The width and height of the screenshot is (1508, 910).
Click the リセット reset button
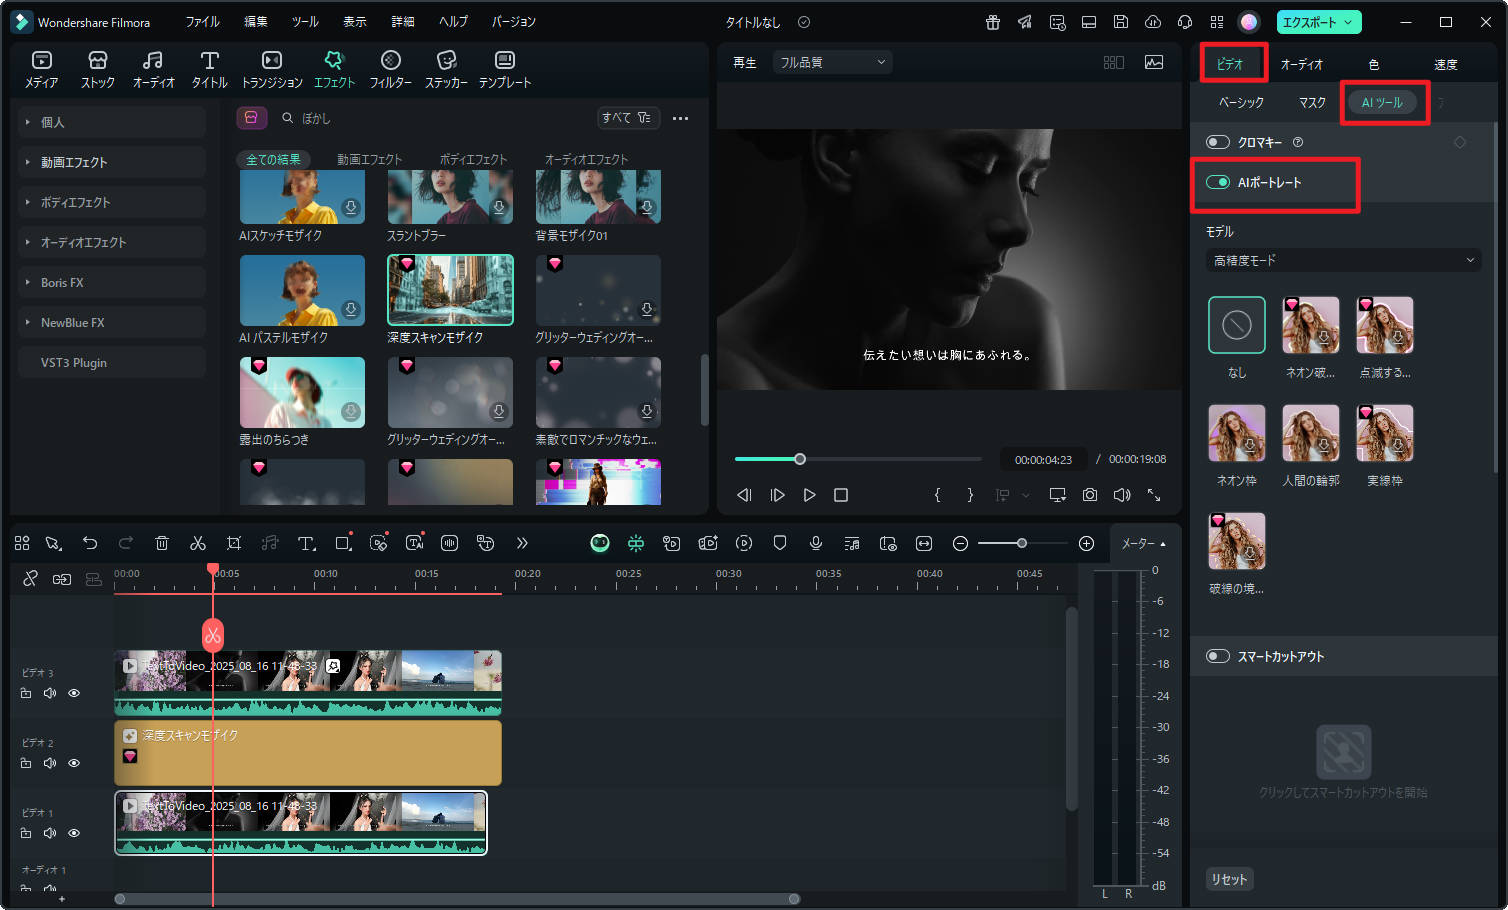click(x=1230, y=879)
